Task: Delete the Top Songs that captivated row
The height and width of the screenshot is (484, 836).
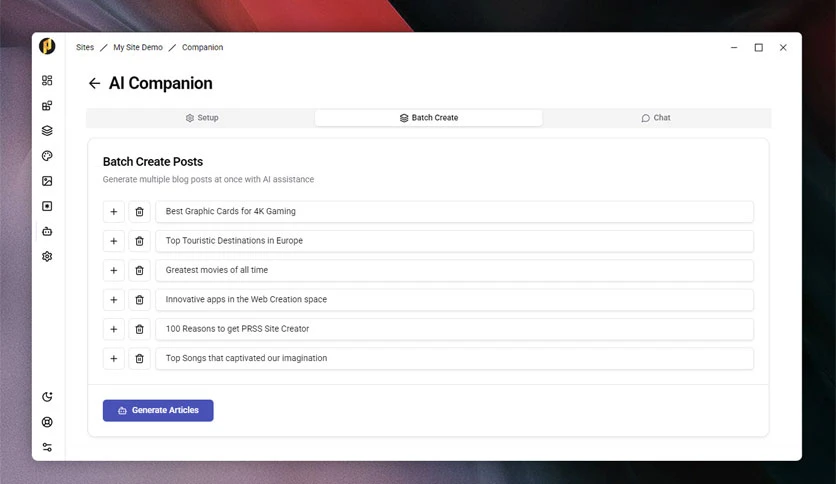Action: (x=139, y=358)
